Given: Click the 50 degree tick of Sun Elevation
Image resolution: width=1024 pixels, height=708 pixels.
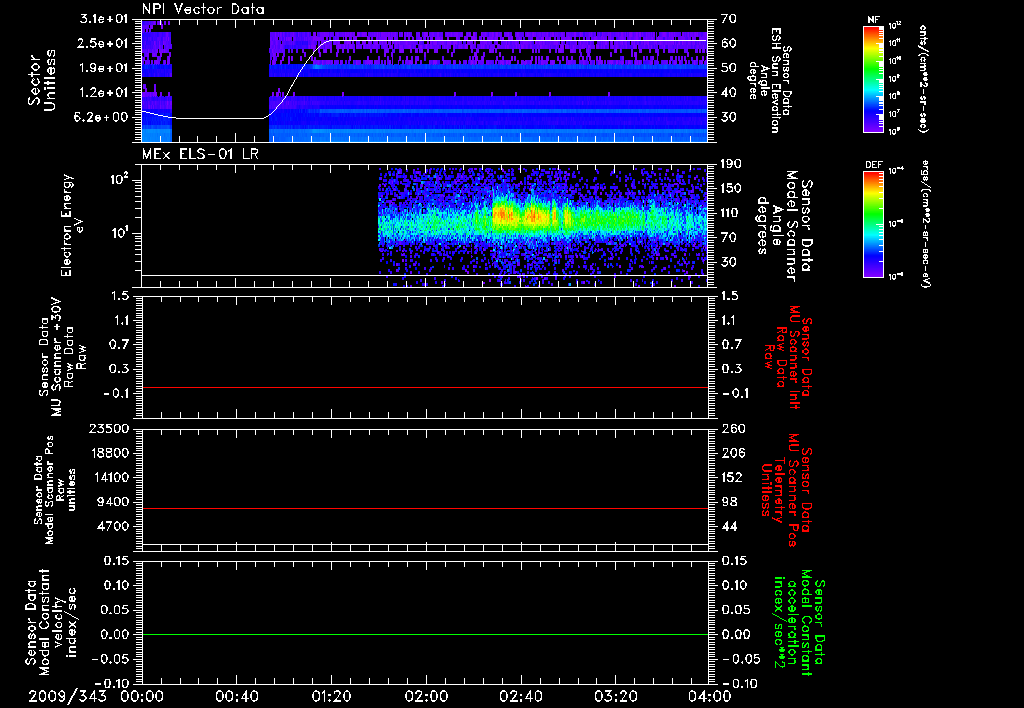Looking at the screenshot, I should (x=728, y=68).
